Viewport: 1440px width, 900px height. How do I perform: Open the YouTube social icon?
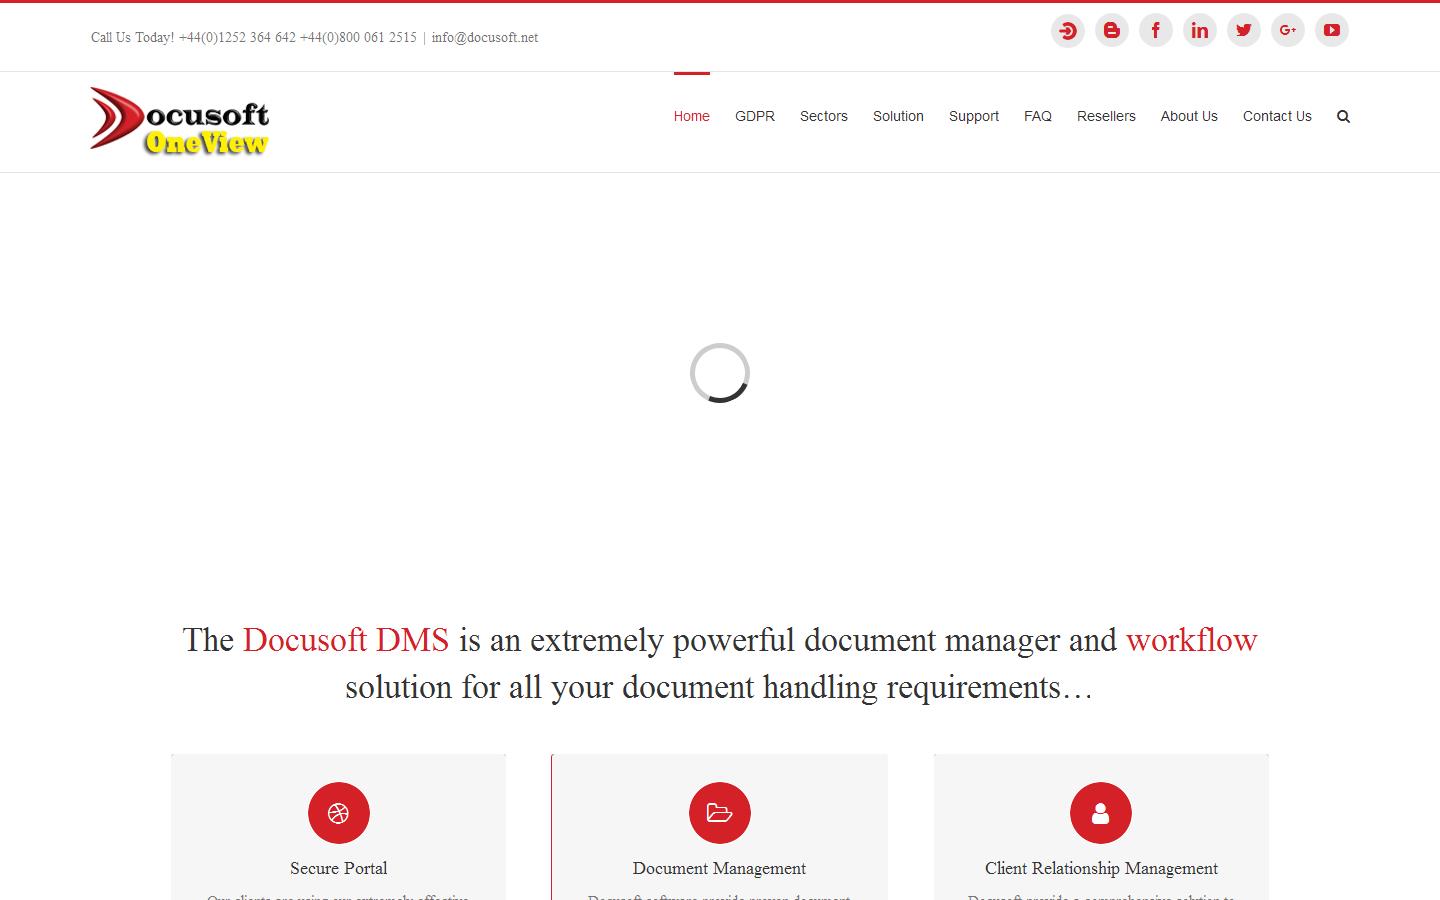(1332, 30)
